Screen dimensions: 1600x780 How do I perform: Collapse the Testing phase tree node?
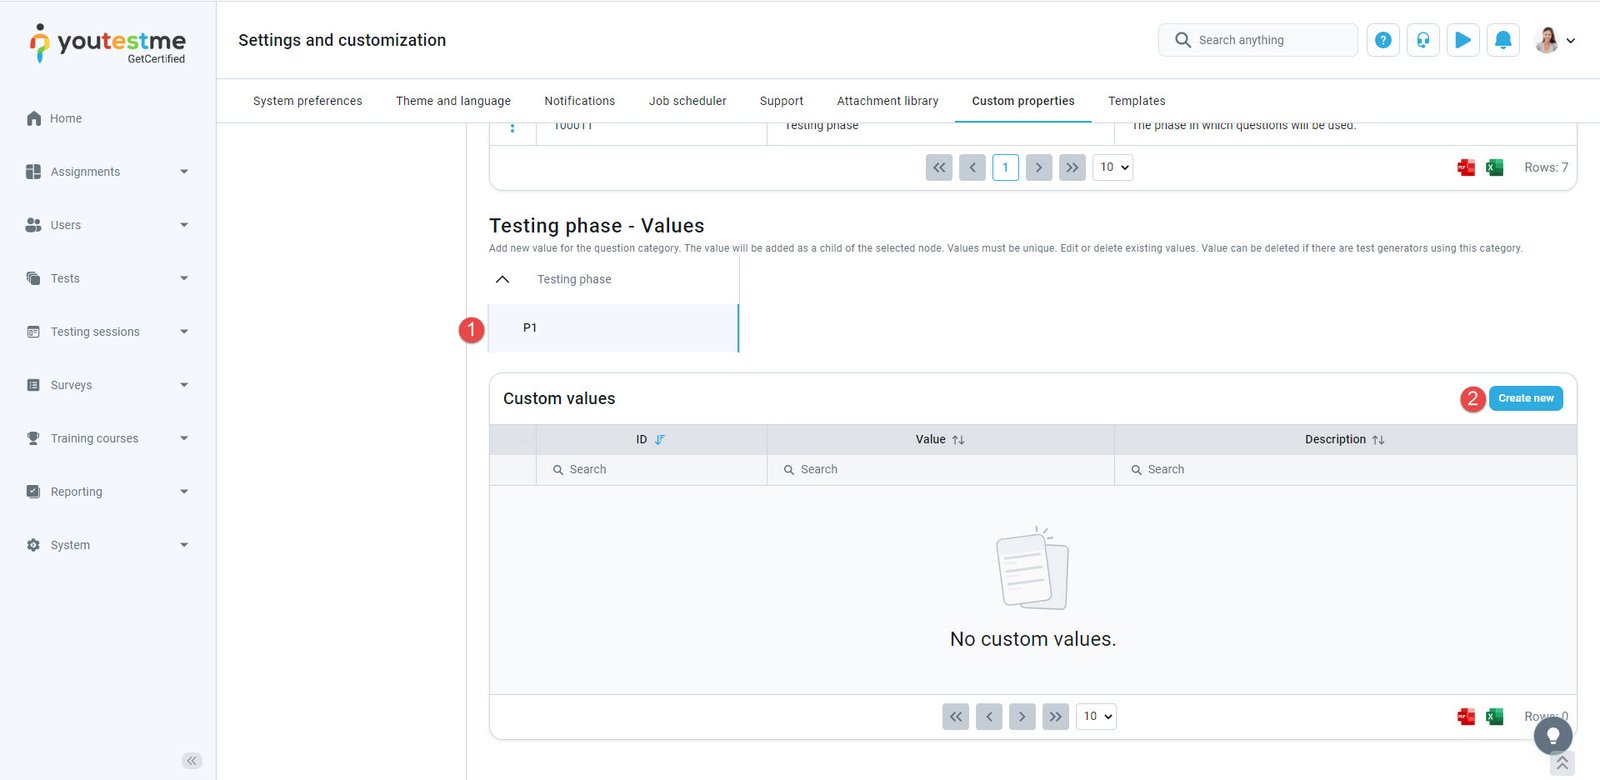(503, 280)
